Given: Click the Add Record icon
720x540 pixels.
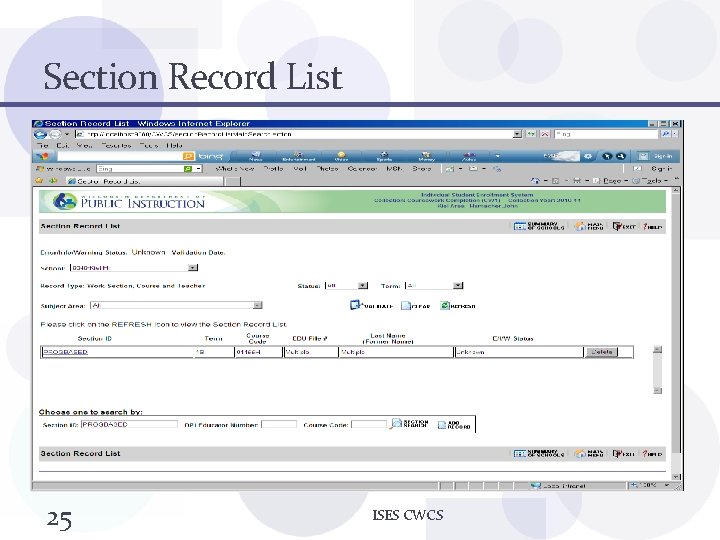Looking at the screenshot, I should tap(454, 425).
